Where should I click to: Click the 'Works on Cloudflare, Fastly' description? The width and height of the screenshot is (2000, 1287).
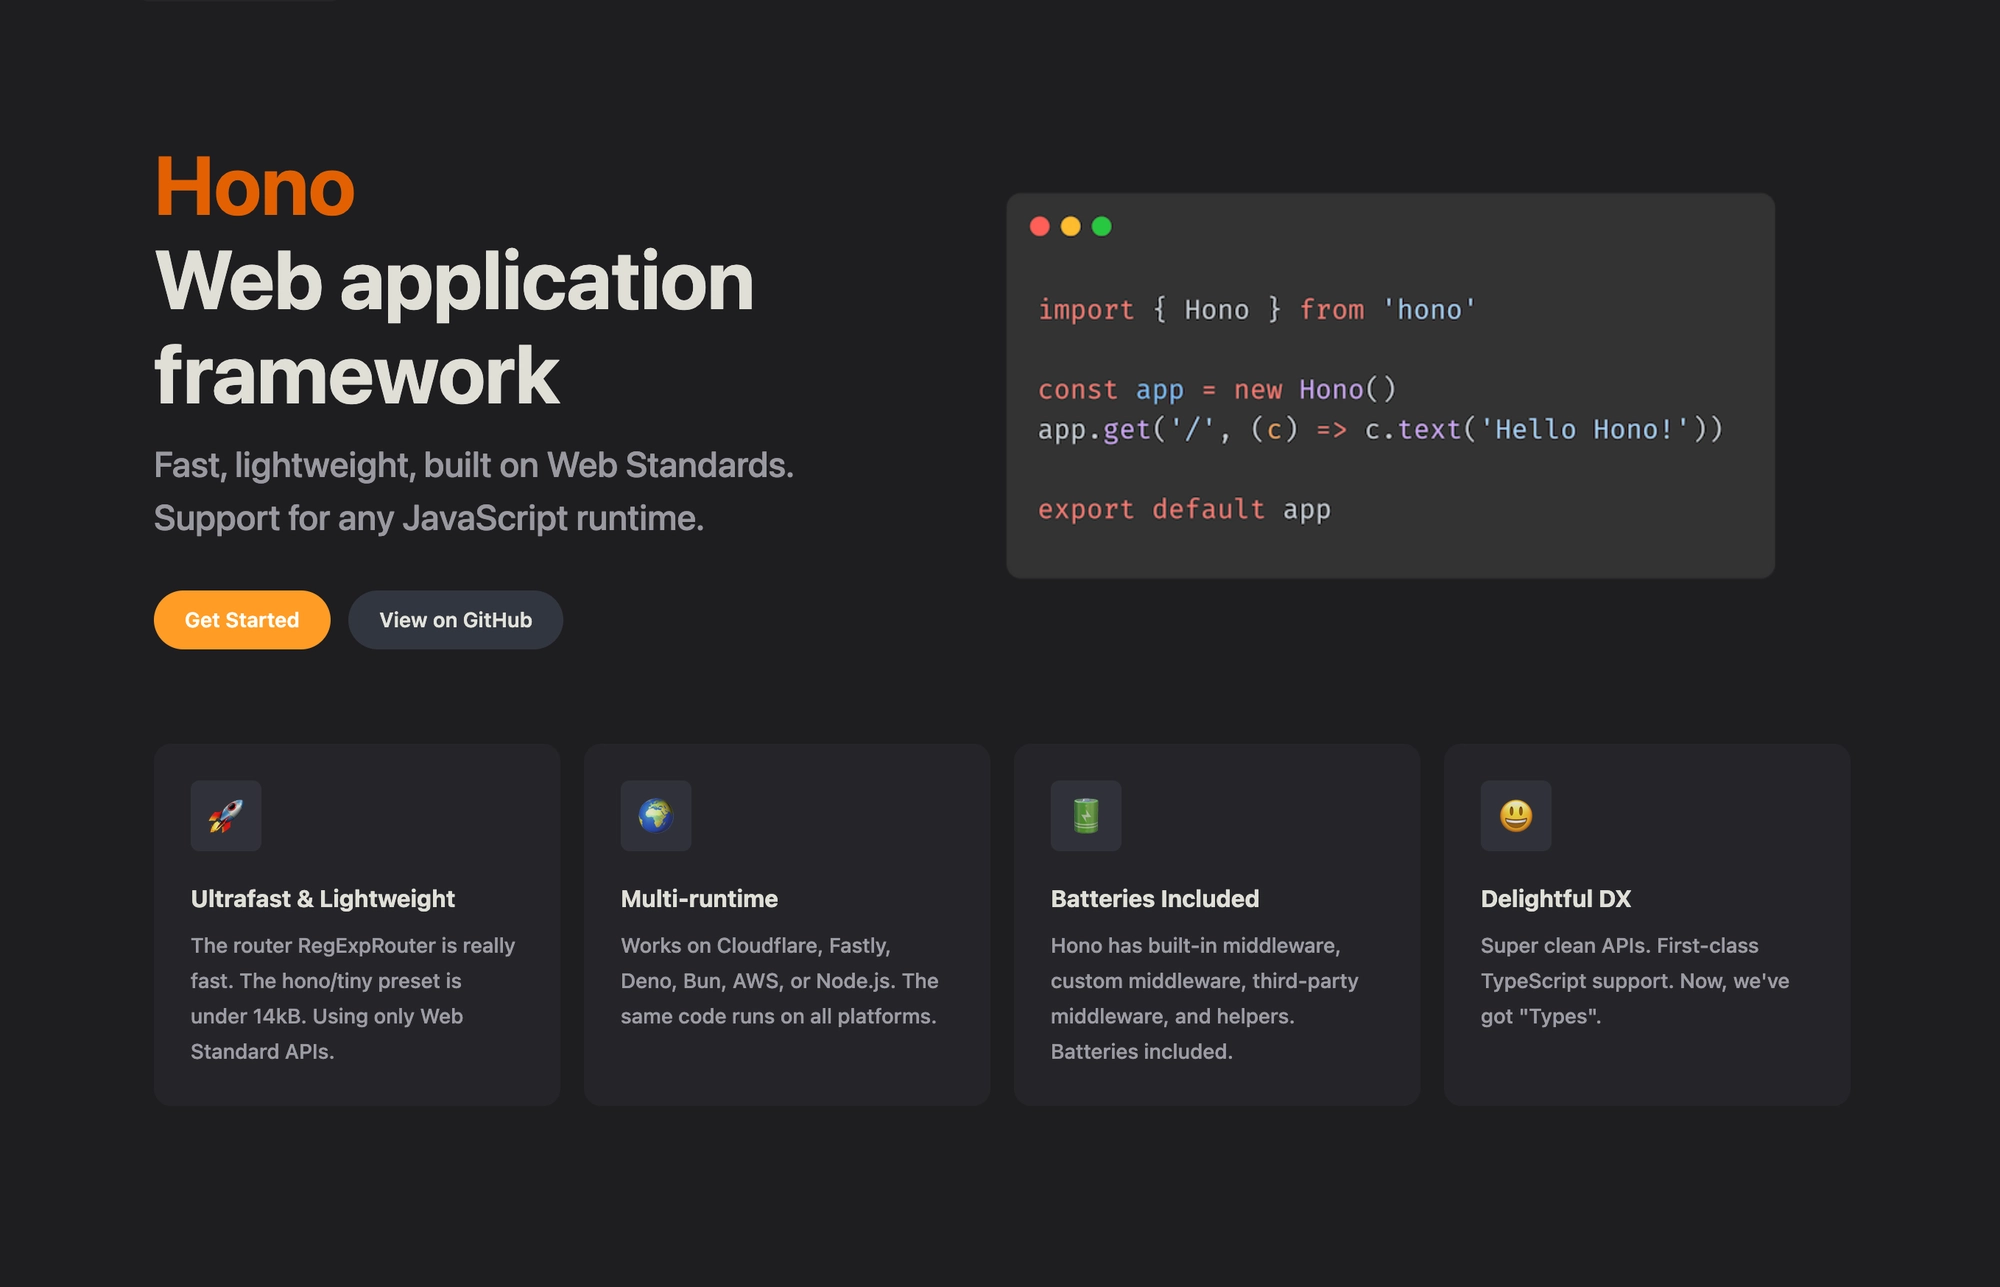(780, 981)
